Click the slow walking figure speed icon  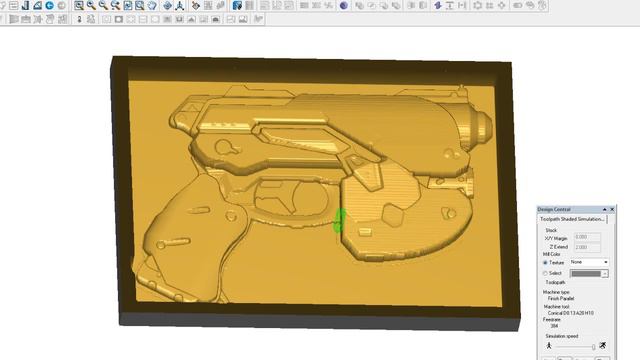point(549,346)
